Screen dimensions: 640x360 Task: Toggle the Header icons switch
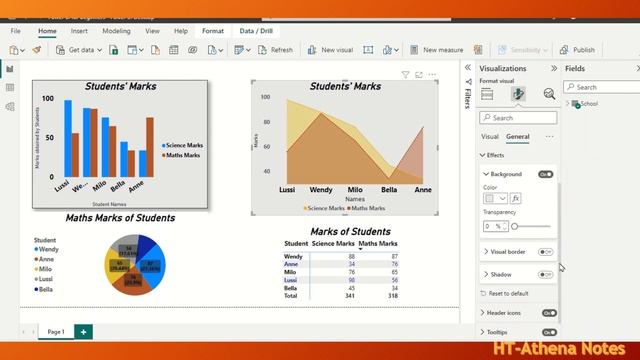tap(549, 313)
